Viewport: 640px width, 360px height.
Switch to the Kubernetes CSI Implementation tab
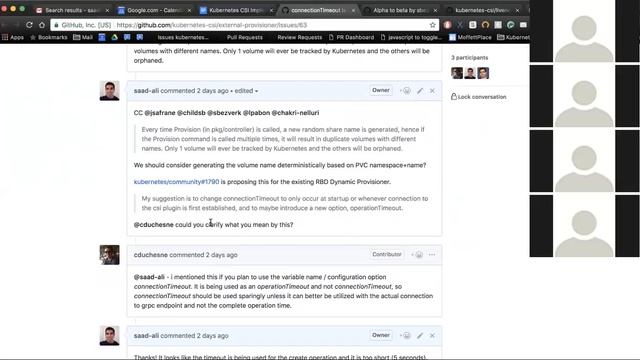tap(237, 10)
